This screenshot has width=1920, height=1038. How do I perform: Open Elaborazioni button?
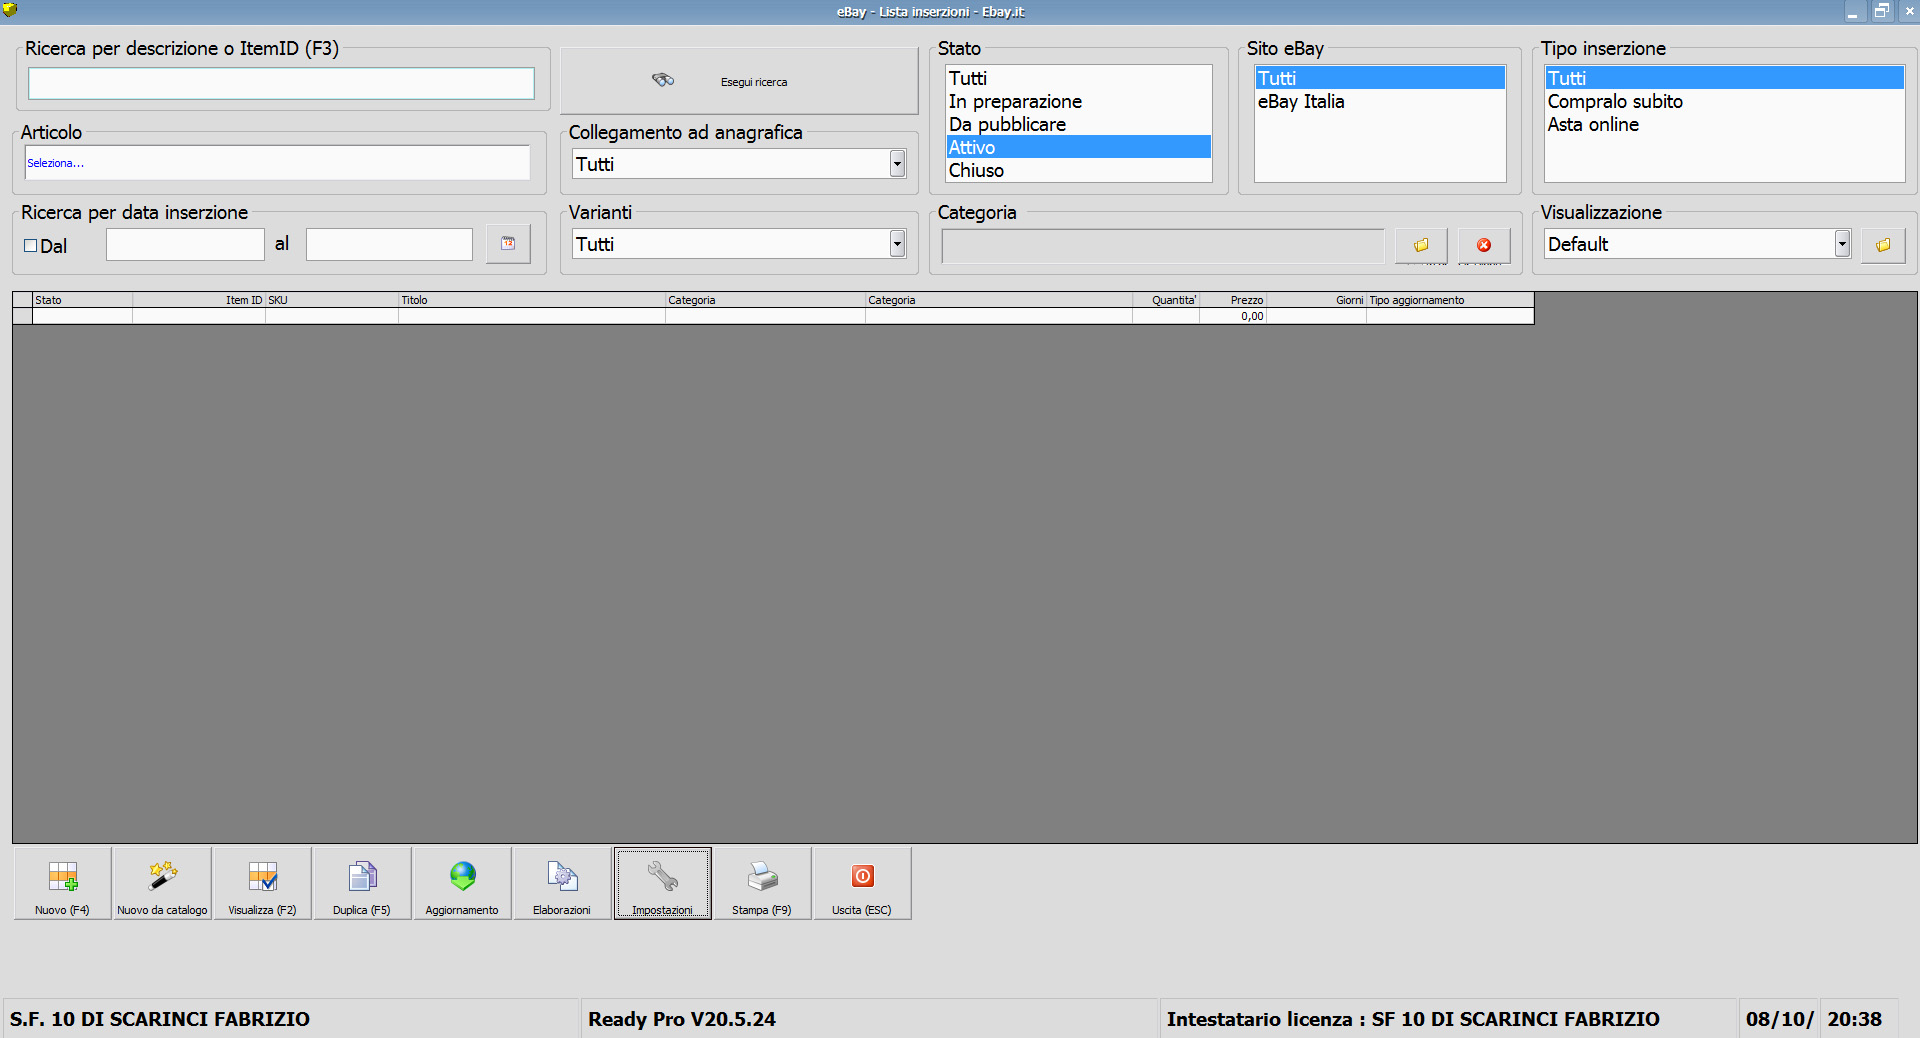[x=562, y=883]
